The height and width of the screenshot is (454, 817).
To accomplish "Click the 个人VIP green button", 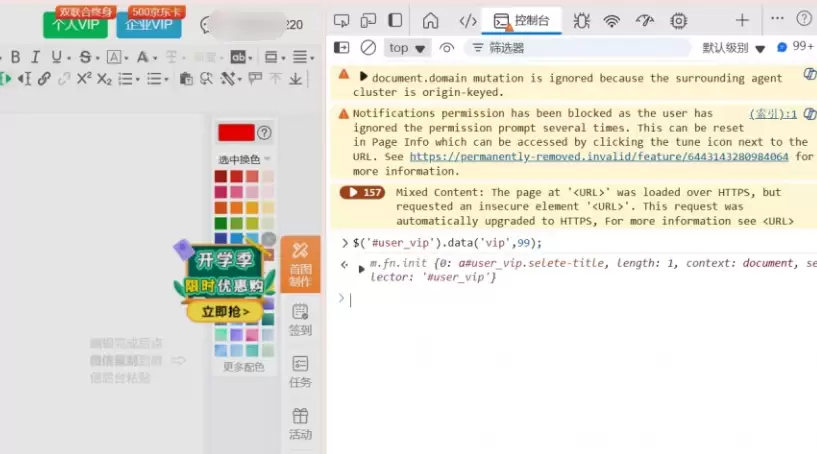I will [76, 24].
